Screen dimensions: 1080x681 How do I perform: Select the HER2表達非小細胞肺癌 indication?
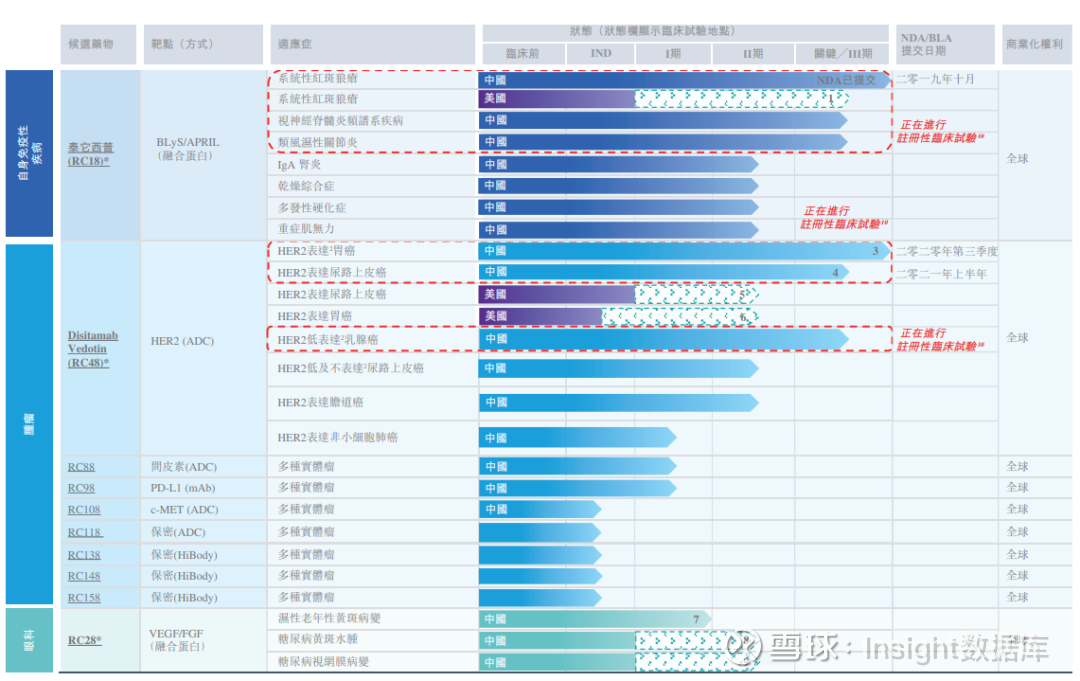tap(338, 437)
